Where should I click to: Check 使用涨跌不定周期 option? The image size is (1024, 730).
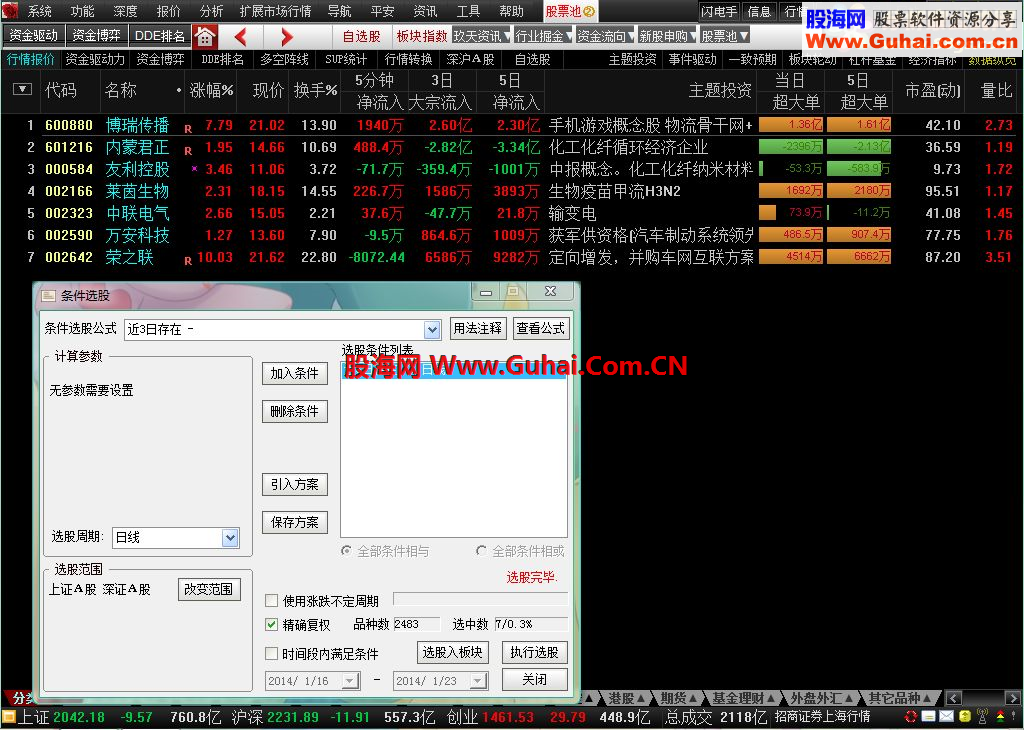[272, 600]
